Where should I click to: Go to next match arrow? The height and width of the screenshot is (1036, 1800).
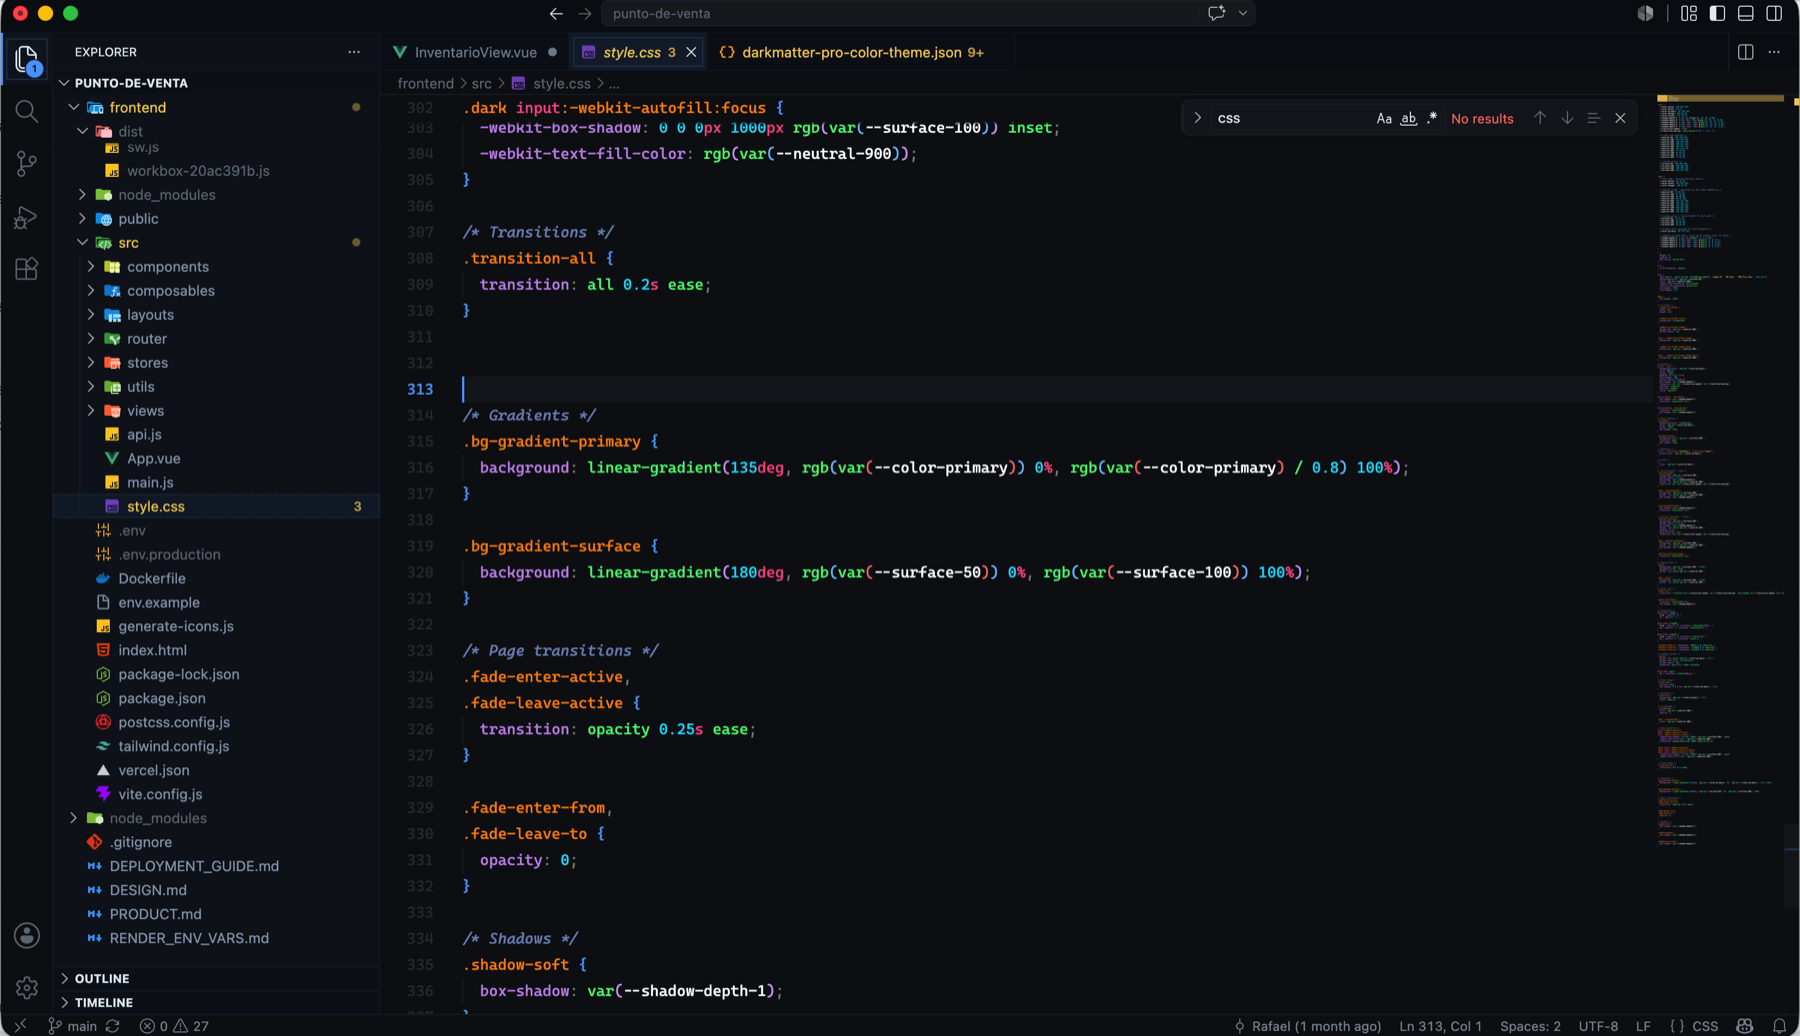(1567, 118)
